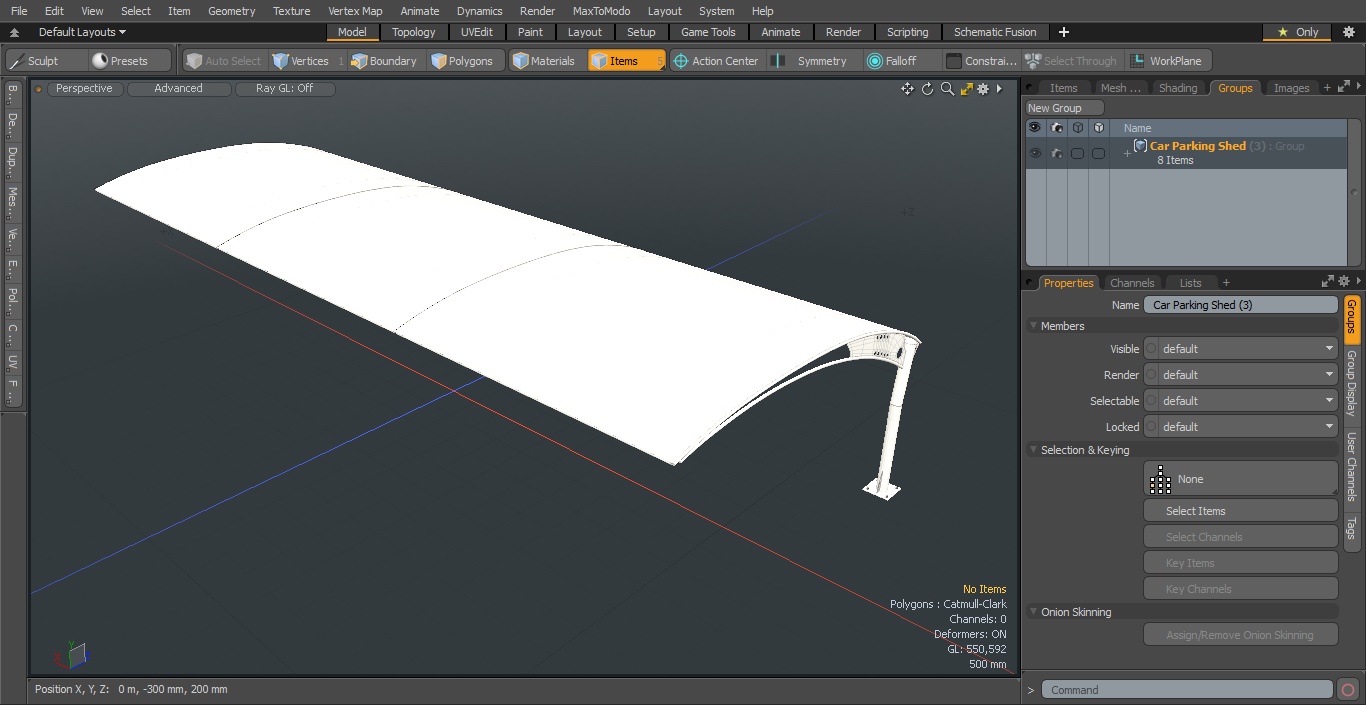This screenshot has height=705, width=1366.
Task: Switch selection mode to Boundary
Action: pyautogui.click(x=384, y=61)
